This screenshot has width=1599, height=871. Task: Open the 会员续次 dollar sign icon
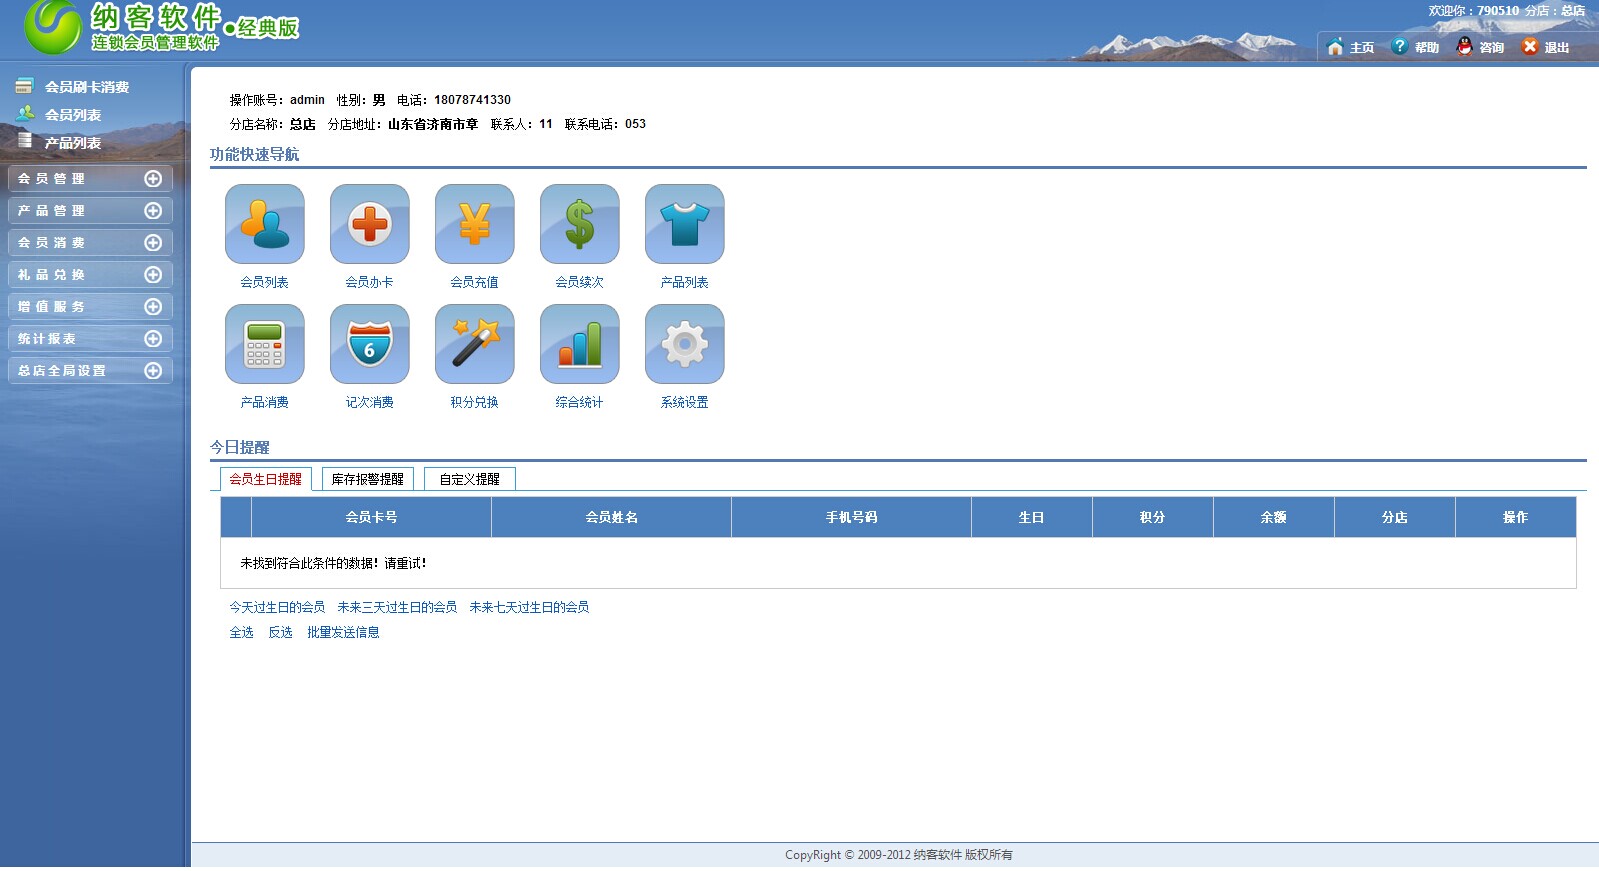(x=579, y=225)
